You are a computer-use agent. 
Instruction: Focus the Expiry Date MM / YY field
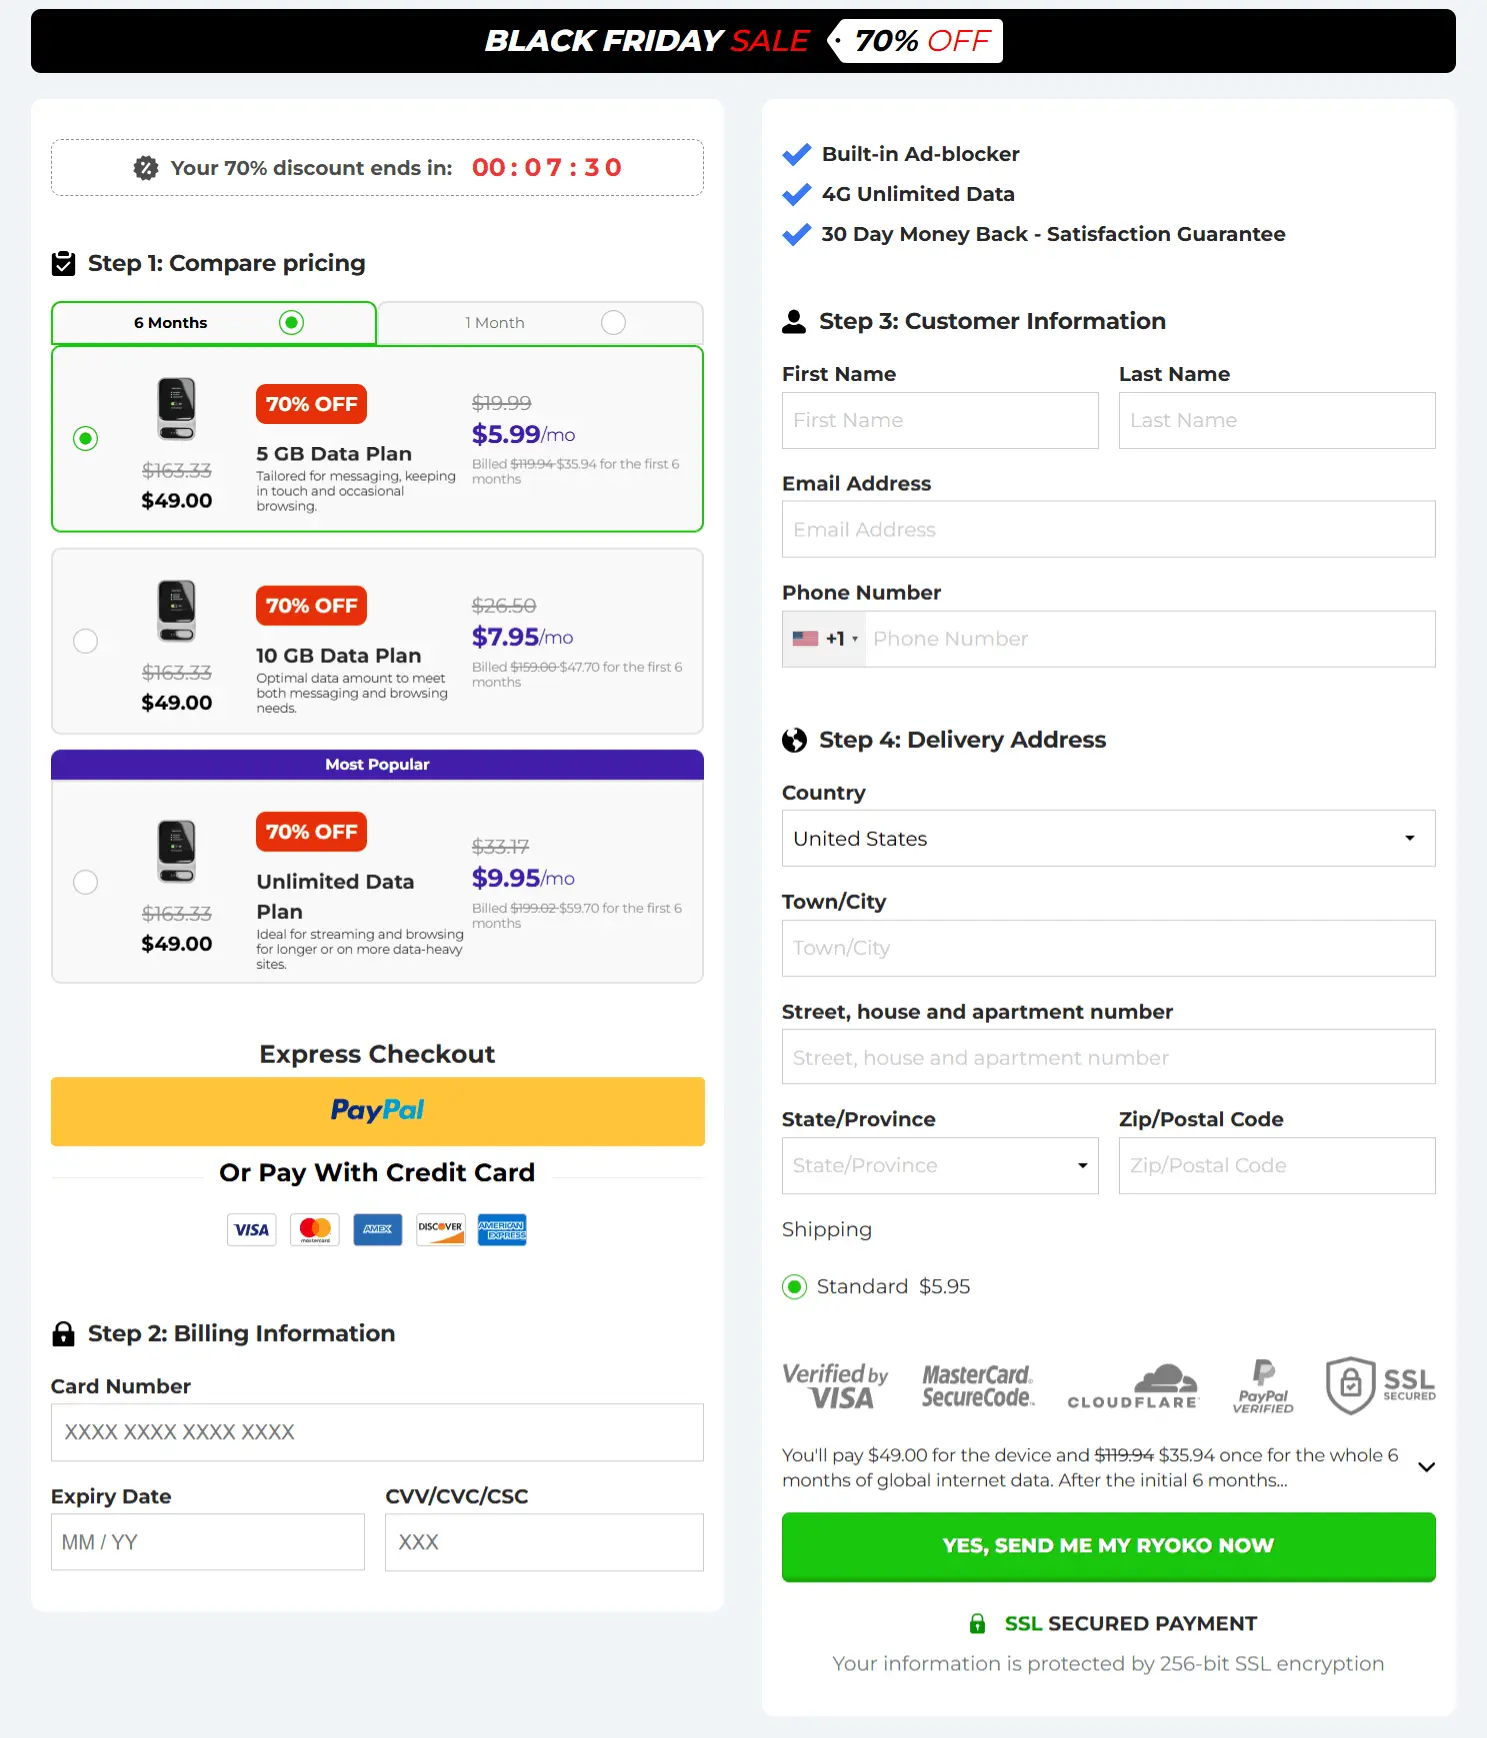pos(208,1542)
